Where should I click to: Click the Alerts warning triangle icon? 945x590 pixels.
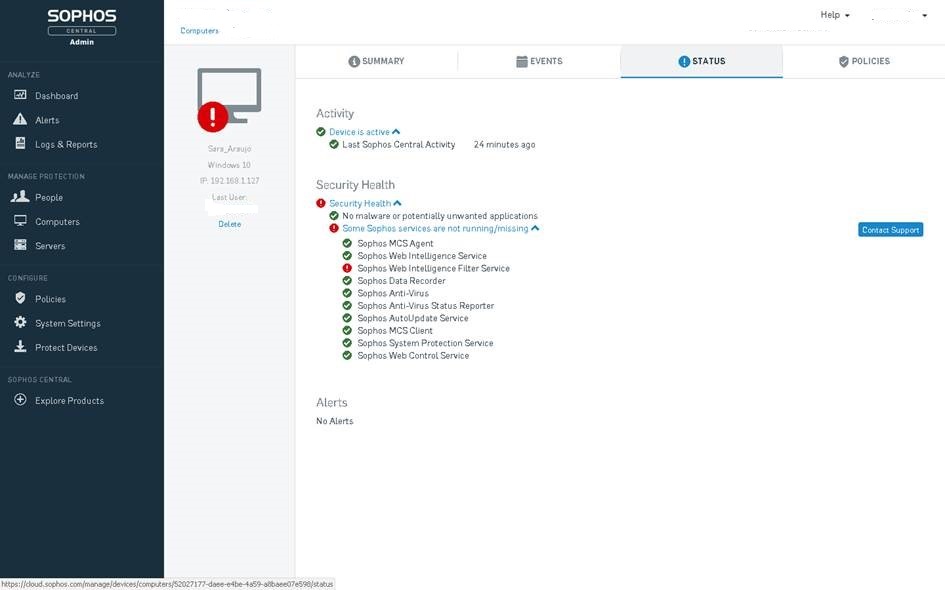pos(20,119)
